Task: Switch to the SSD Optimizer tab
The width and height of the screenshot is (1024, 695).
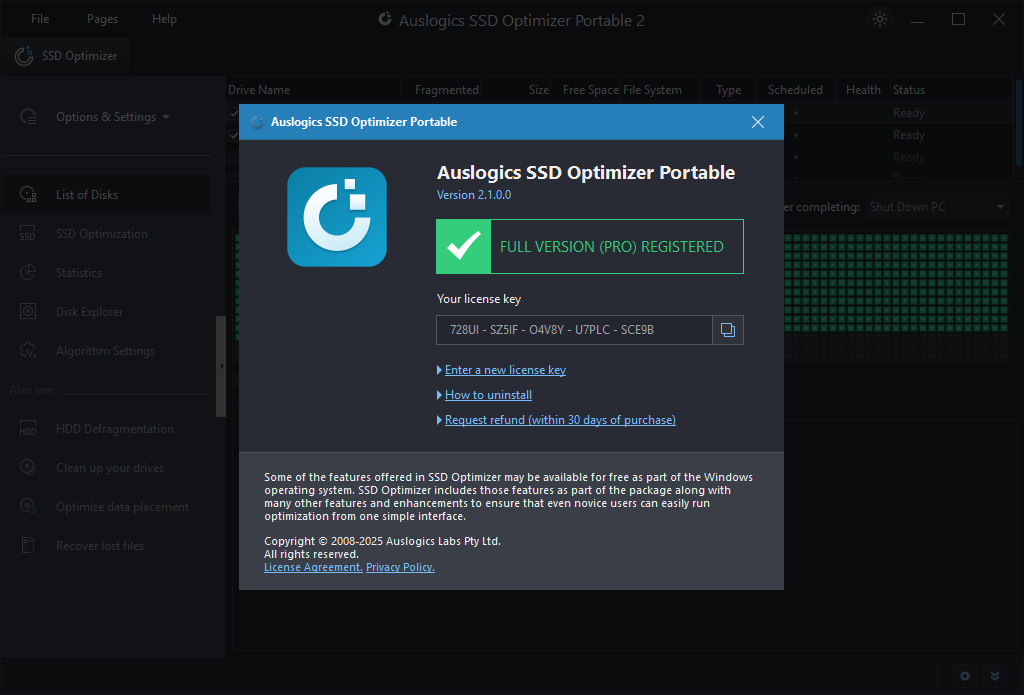Action: pyautogui.click(x=65, y=56)
